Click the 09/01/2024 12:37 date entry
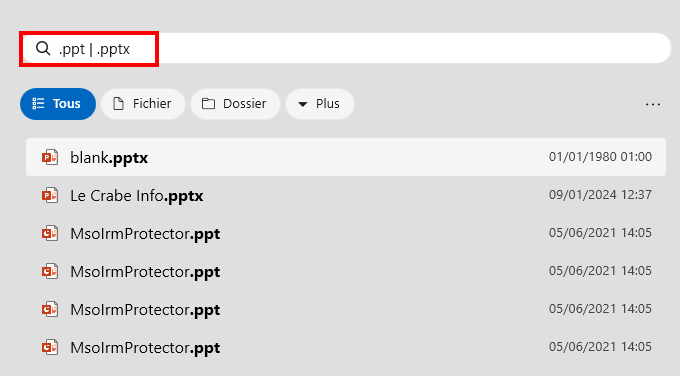The width and height of the screenshot is (680, 376). point(600,195)
